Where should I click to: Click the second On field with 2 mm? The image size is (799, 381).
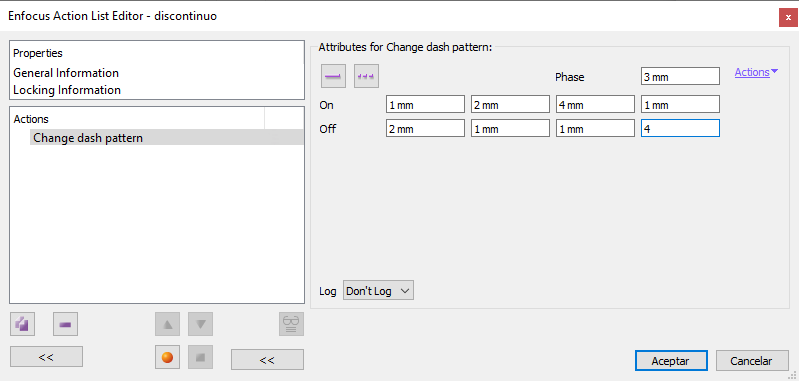coord(510,104)
